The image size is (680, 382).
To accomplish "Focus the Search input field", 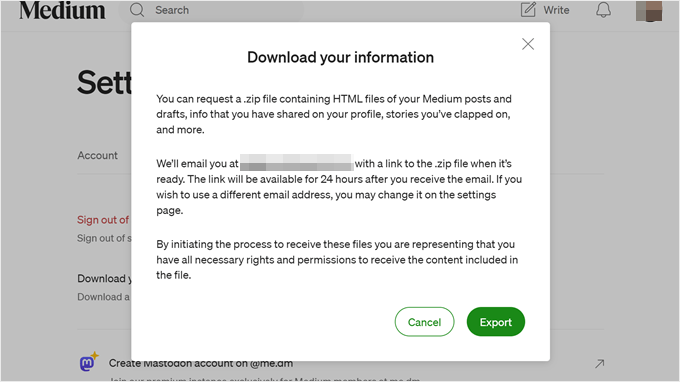I will pyautogui.click(x=211, y=10).
